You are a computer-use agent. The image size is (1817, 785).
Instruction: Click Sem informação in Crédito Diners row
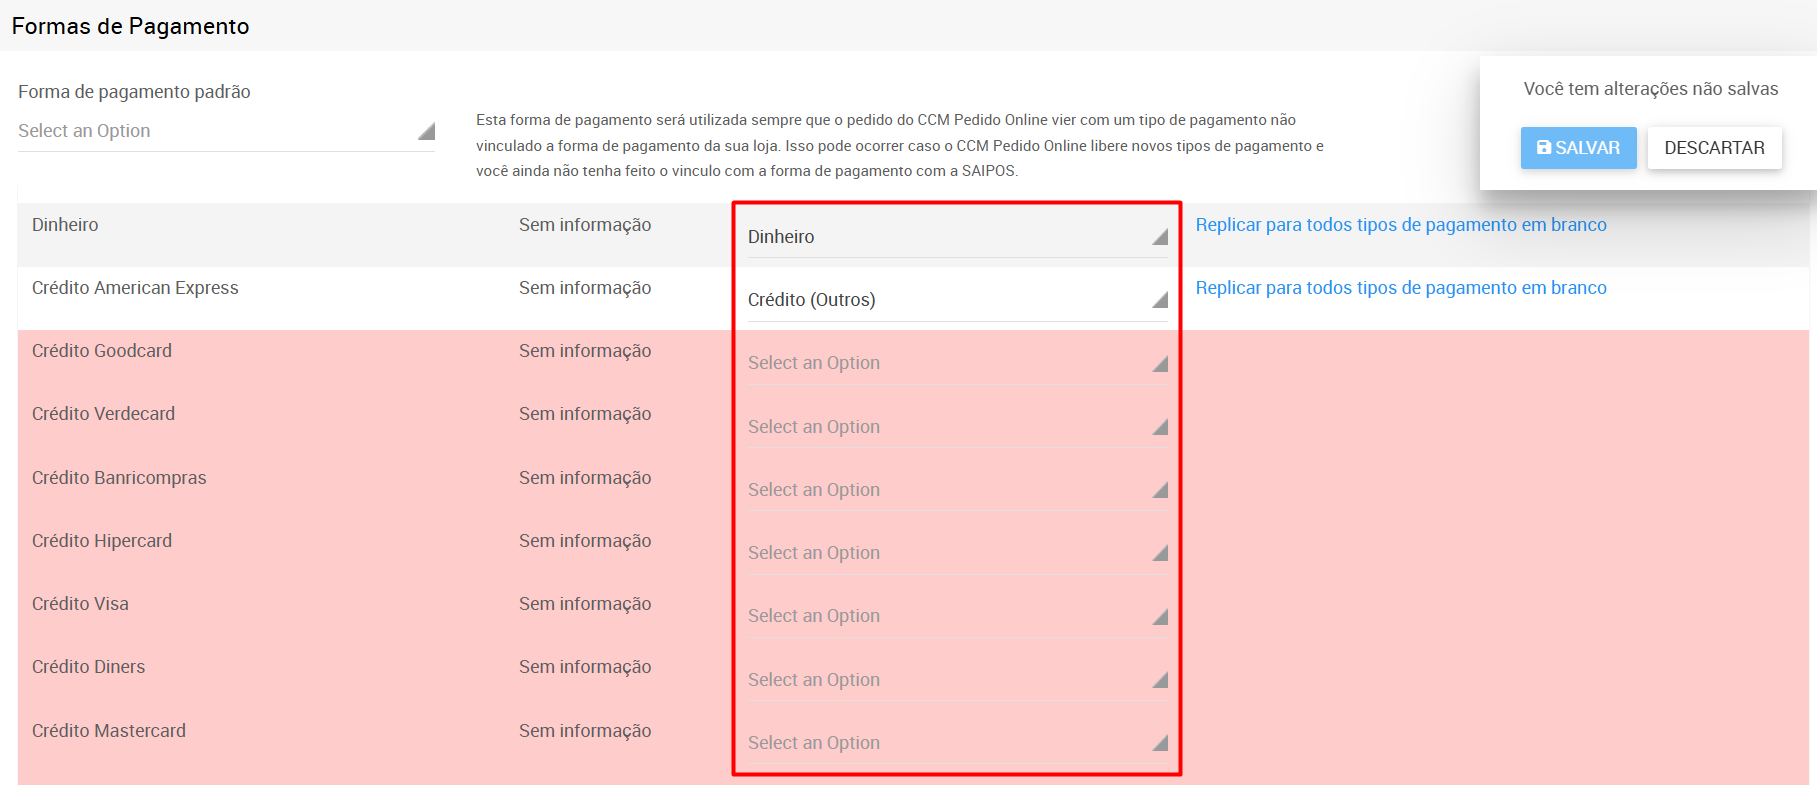585,667
